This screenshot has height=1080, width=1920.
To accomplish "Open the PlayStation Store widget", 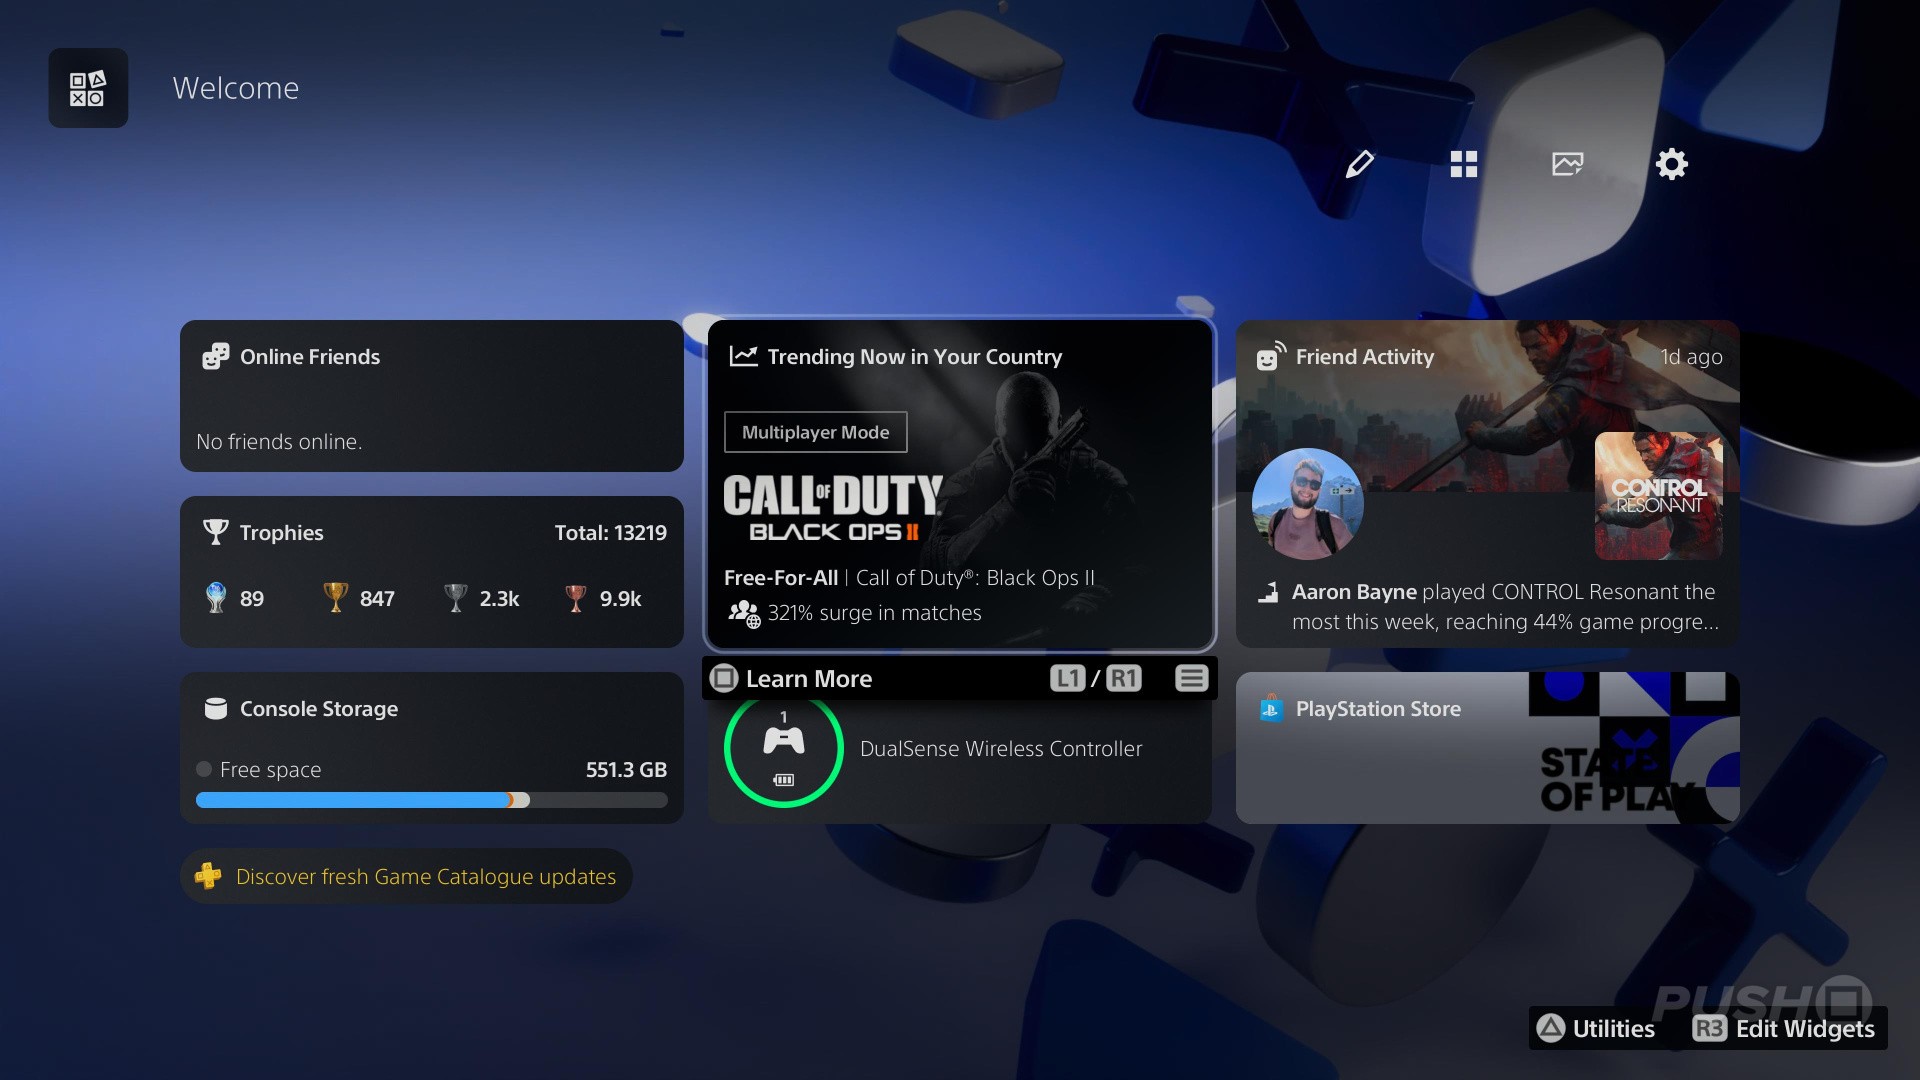I will 1488,748.
